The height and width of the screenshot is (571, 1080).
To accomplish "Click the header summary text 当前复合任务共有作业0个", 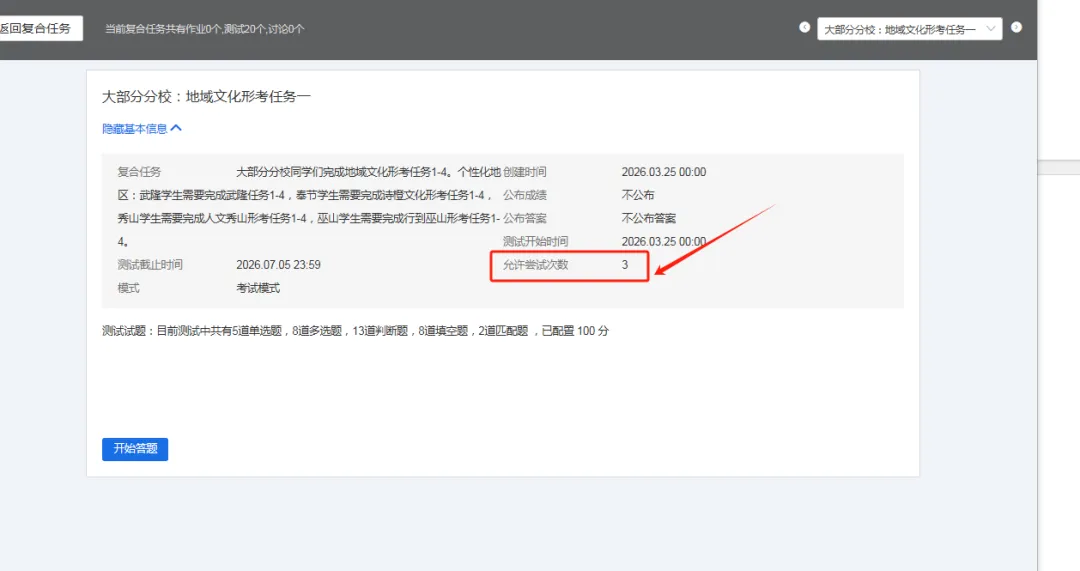I will (x=163, y=29).
